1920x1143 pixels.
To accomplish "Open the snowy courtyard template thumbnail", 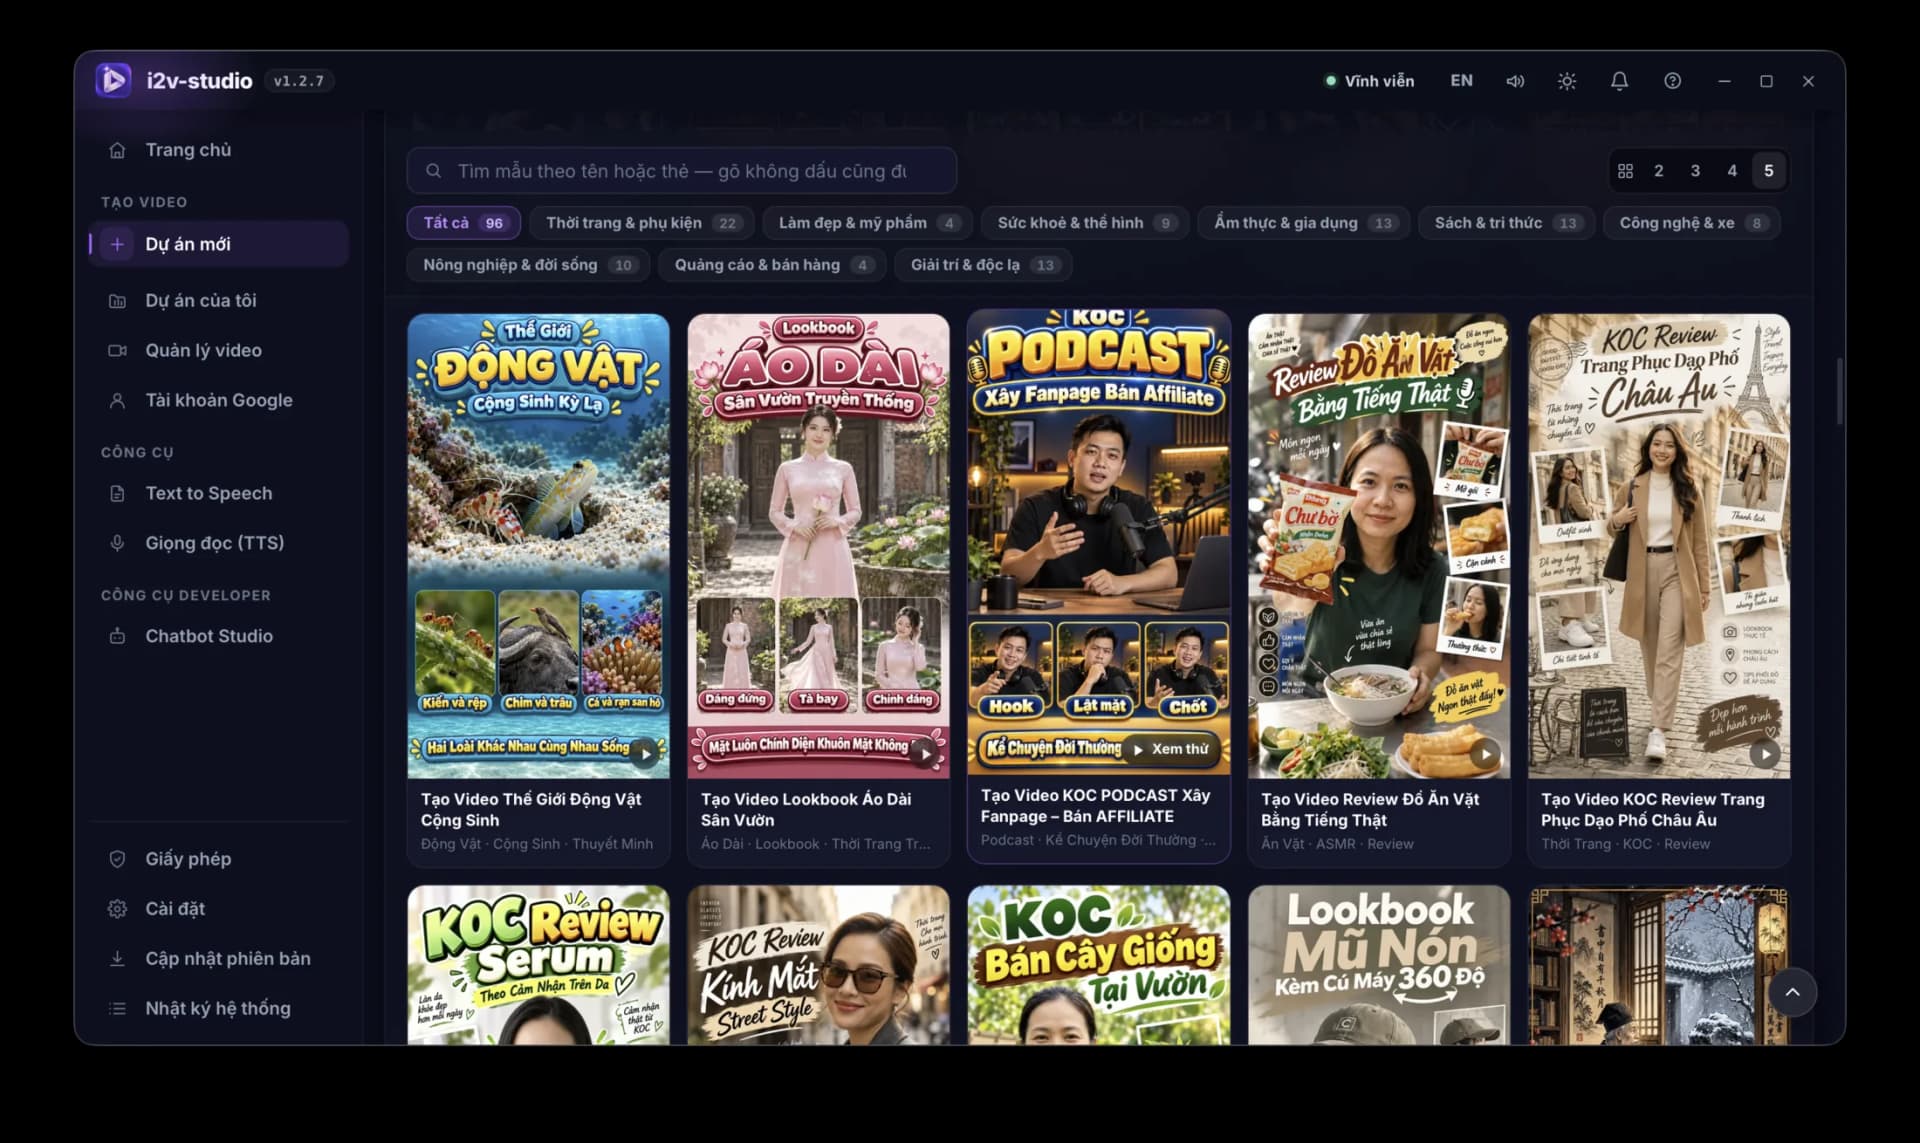I will pos(1659,965).
